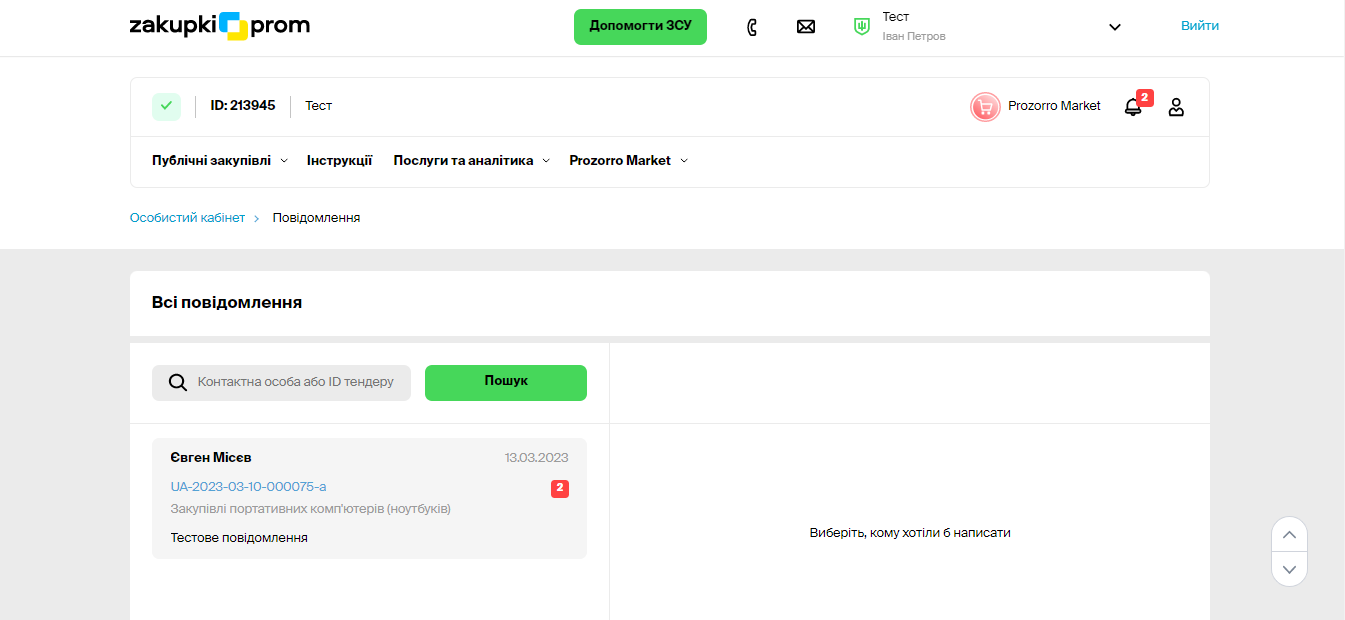Click the zakupki prom logo
The image size is (1345, 620).
click(x=220, y=26)
